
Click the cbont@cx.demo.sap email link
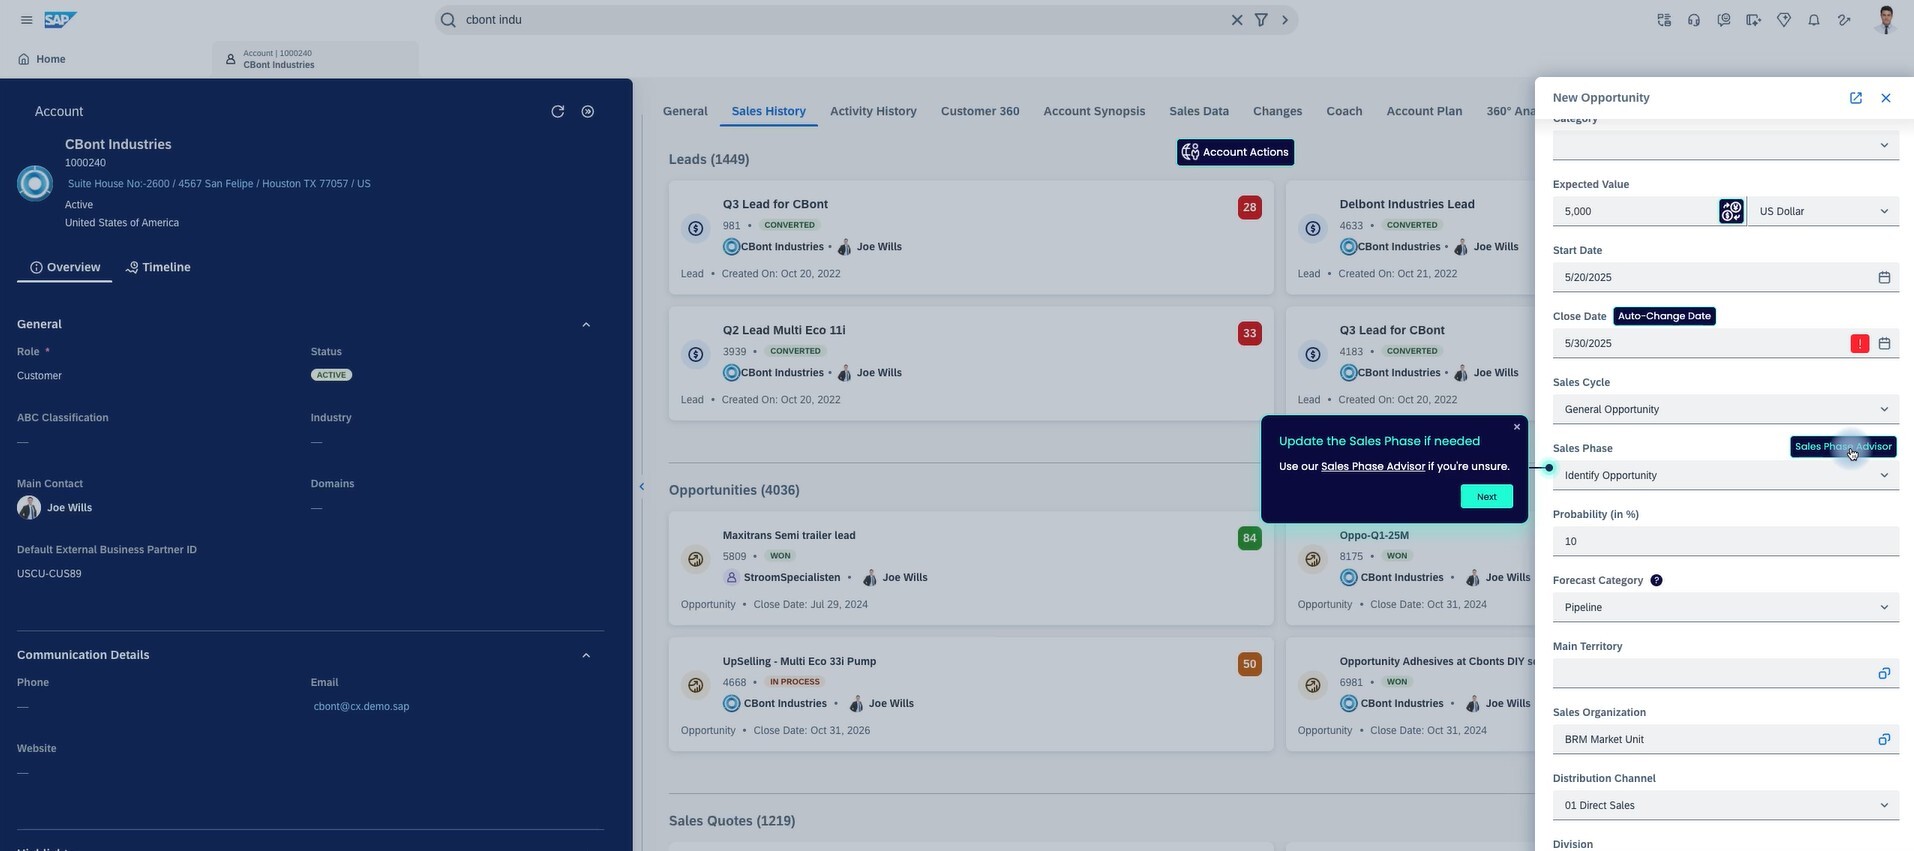tap(361, 707)
